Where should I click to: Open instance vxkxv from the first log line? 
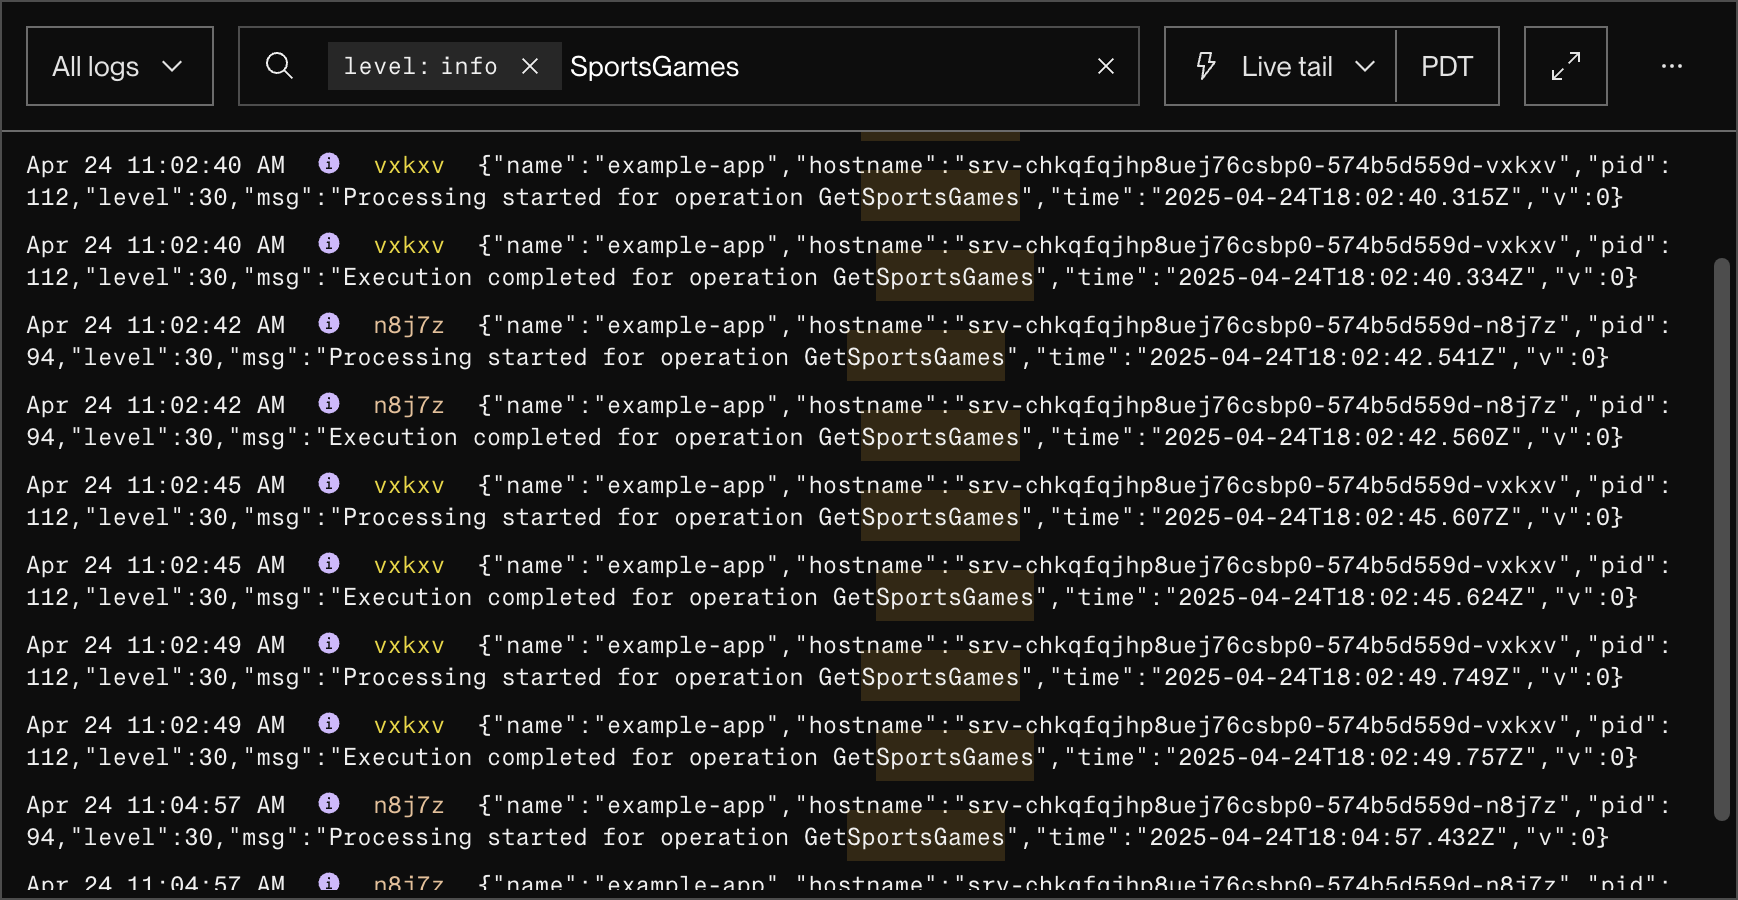point(410,164)
